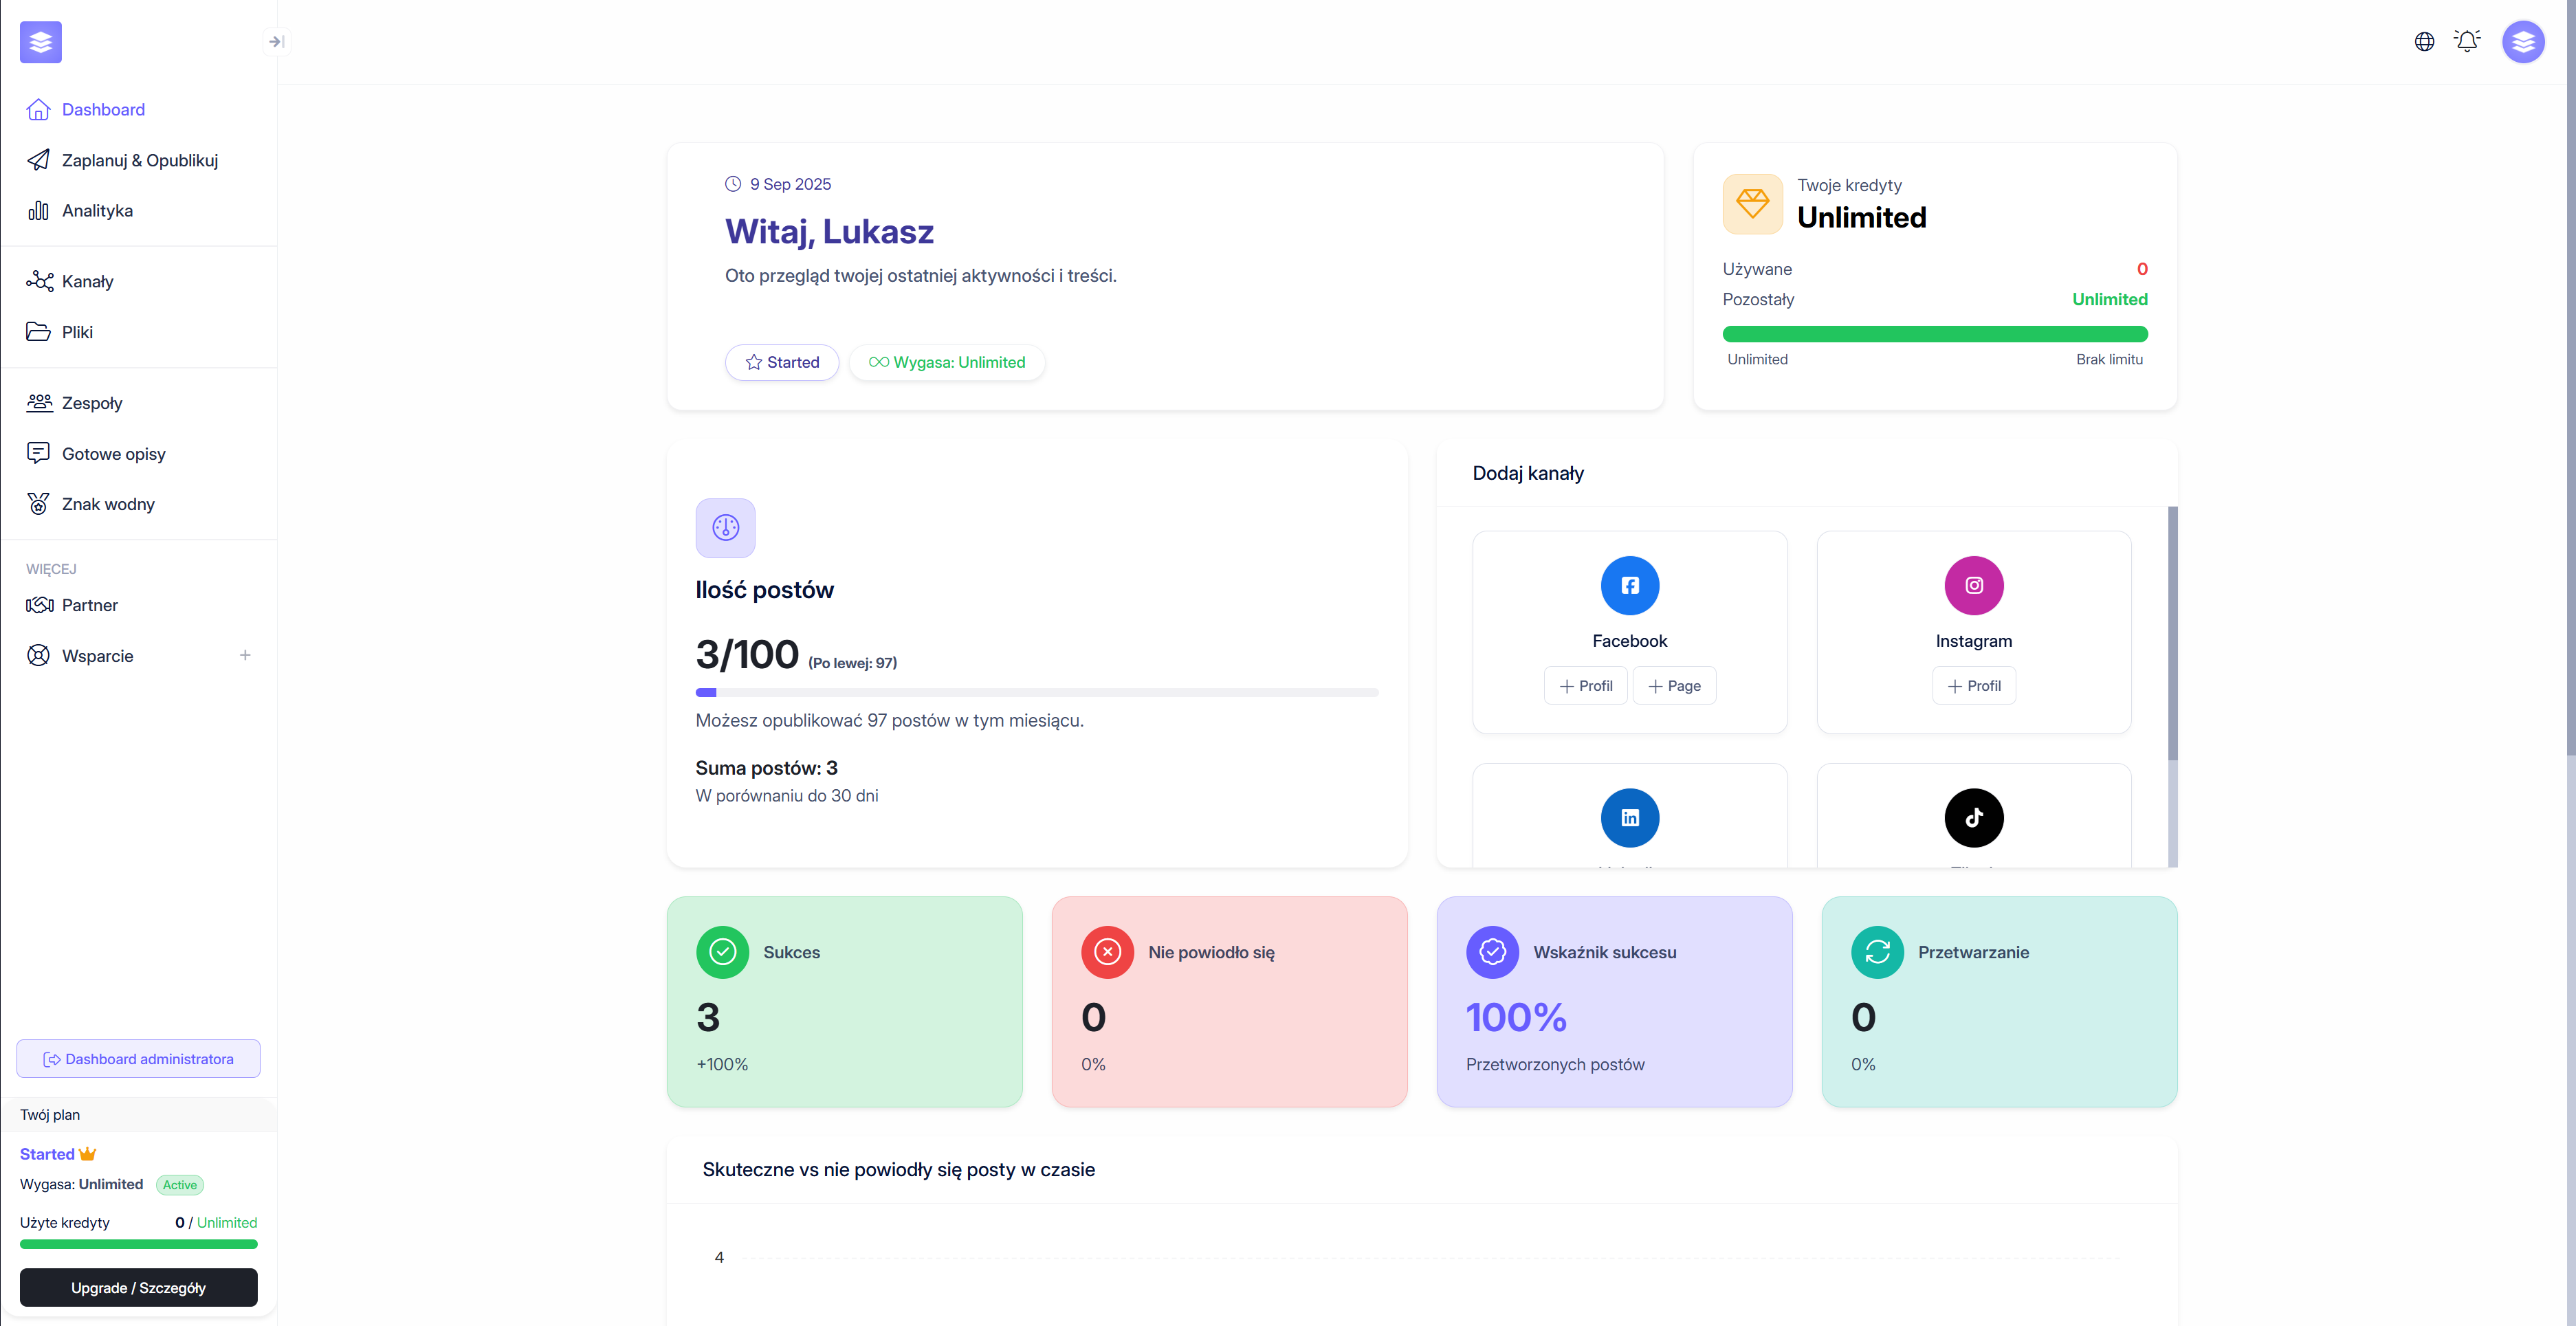Click the post count progress bar
This screenshot has height=1326, width=2576.
[x=1036, y=692]
